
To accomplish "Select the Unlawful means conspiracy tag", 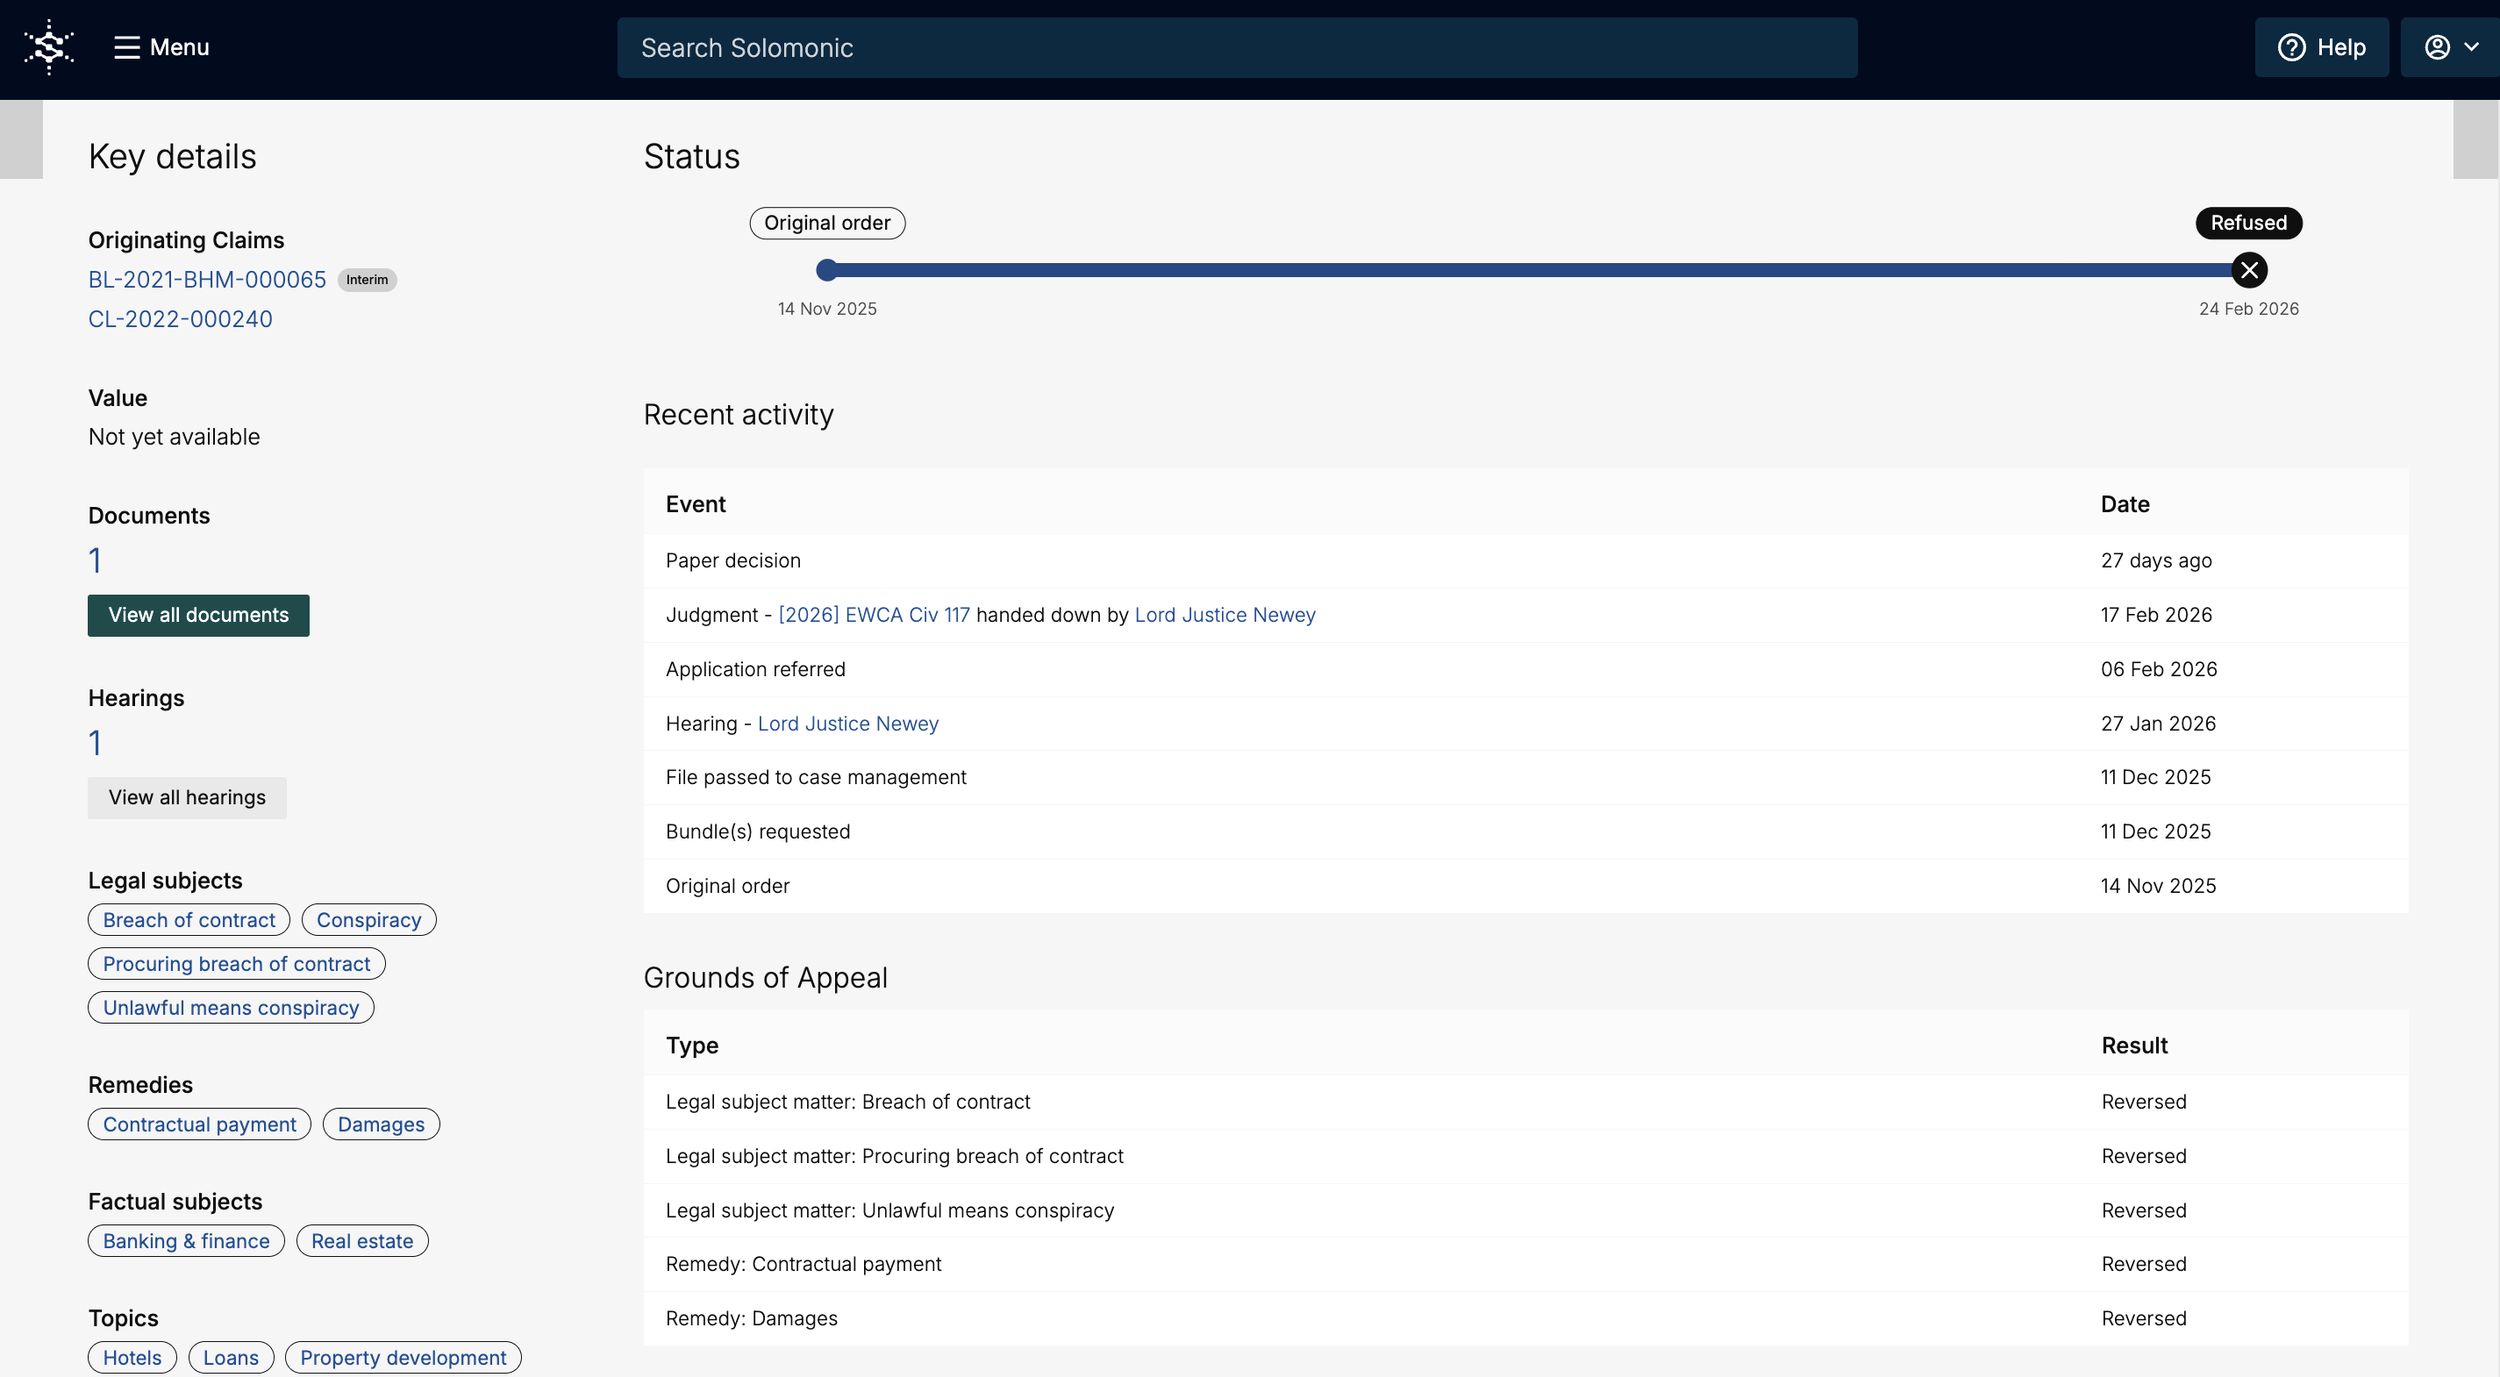I will tap(231, 1007).
